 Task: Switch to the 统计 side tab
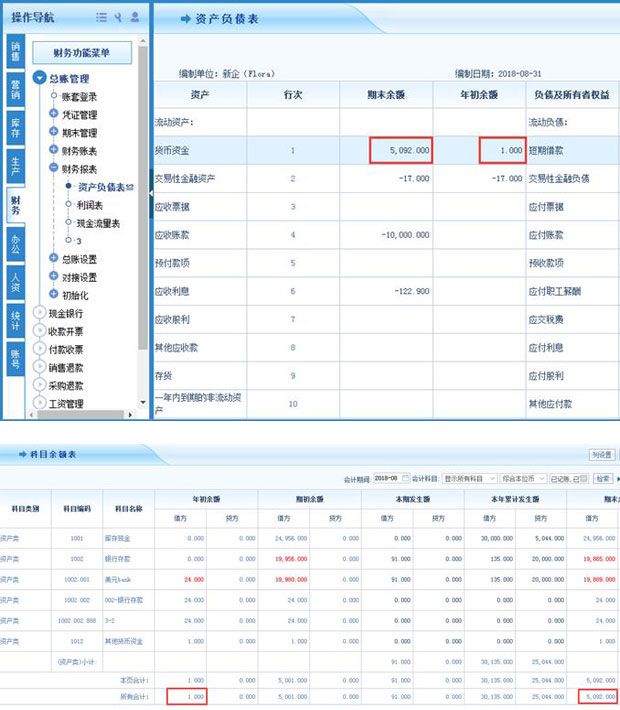(15, 321)
